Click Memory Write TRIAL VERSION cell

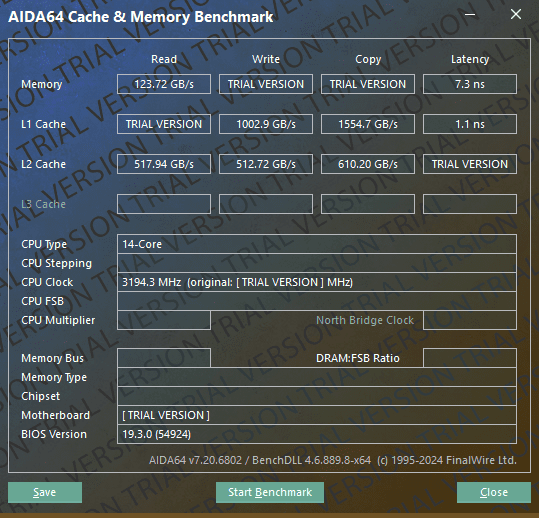click(266, 84)
